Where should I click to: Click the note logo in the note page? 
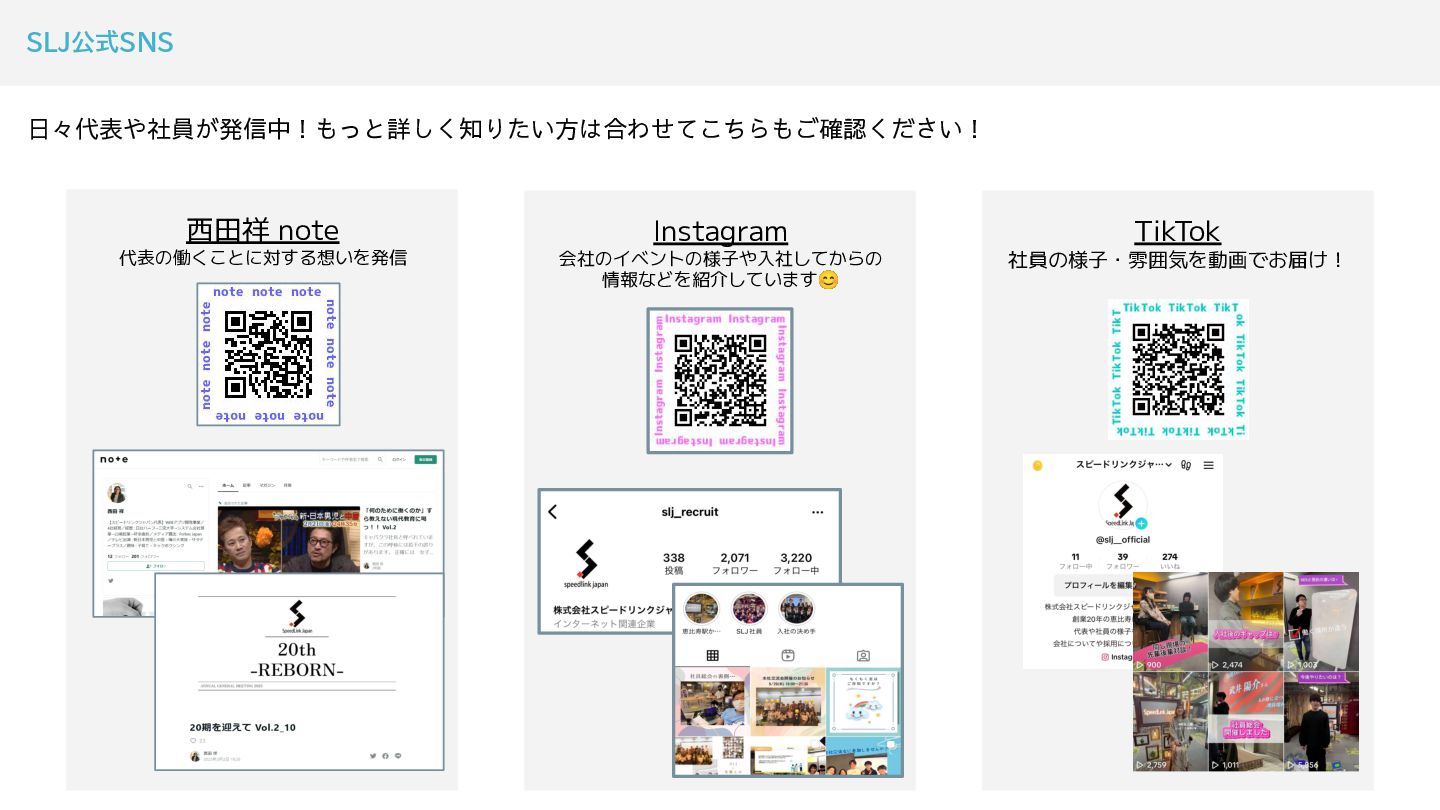click(114, 459)
